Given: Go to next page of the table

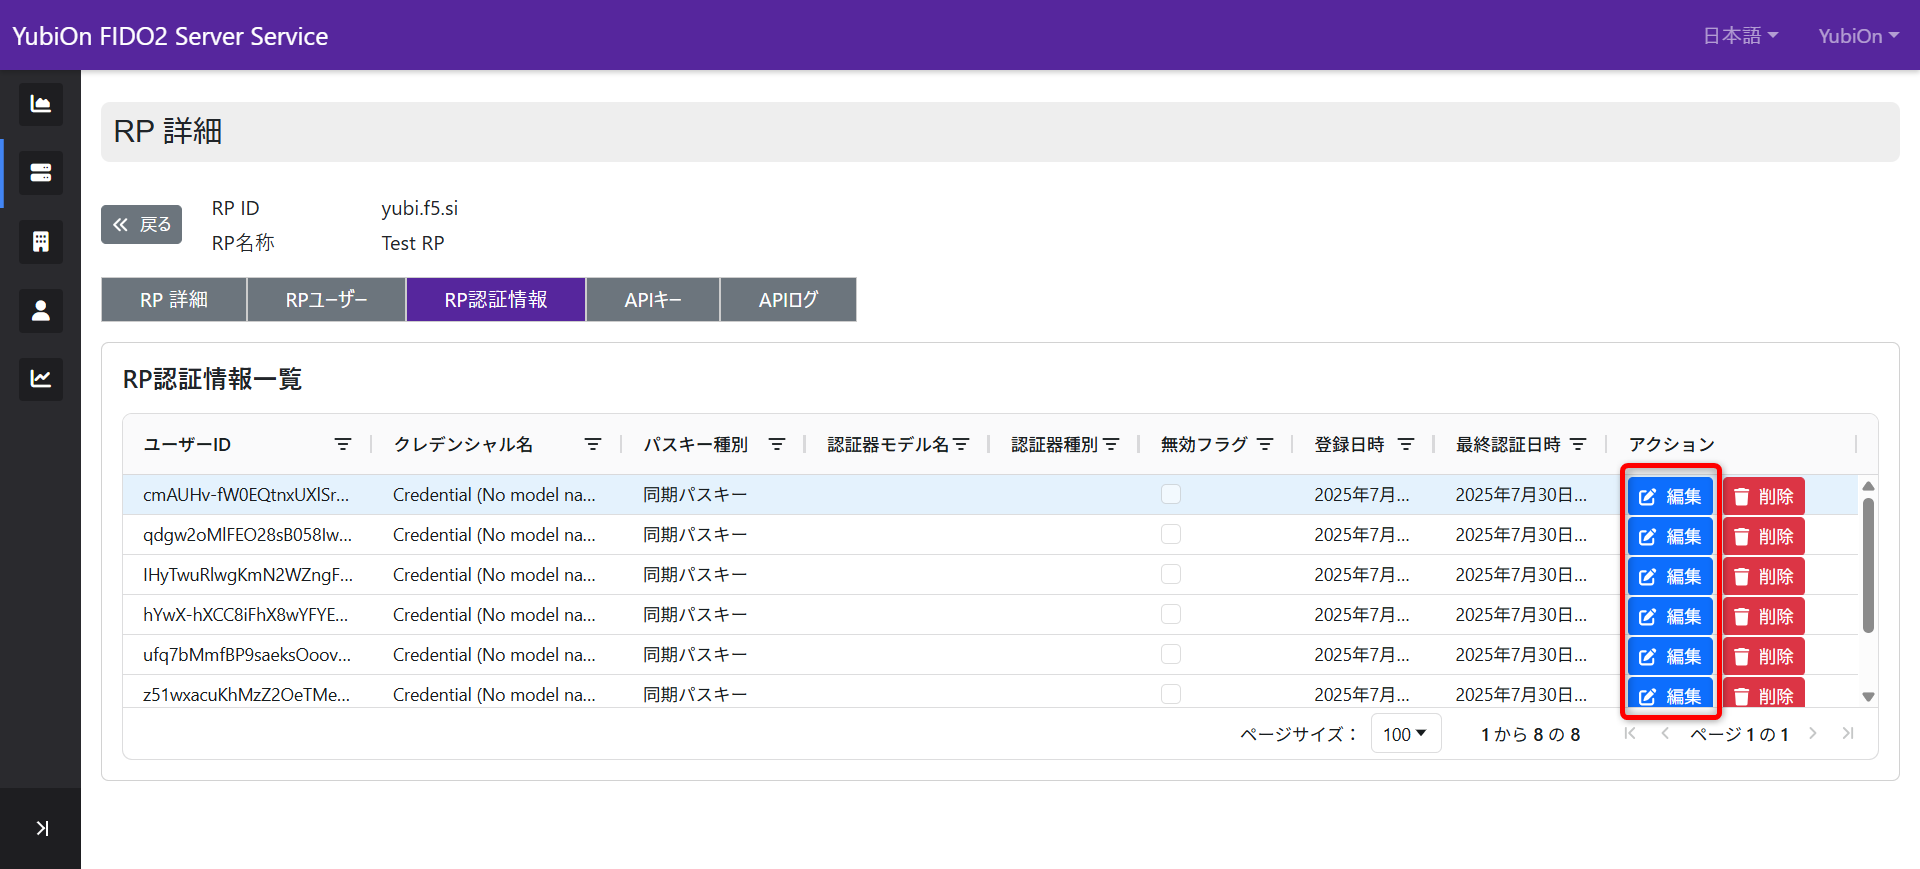Looking at the screenshot, I should coord(1812,734).
